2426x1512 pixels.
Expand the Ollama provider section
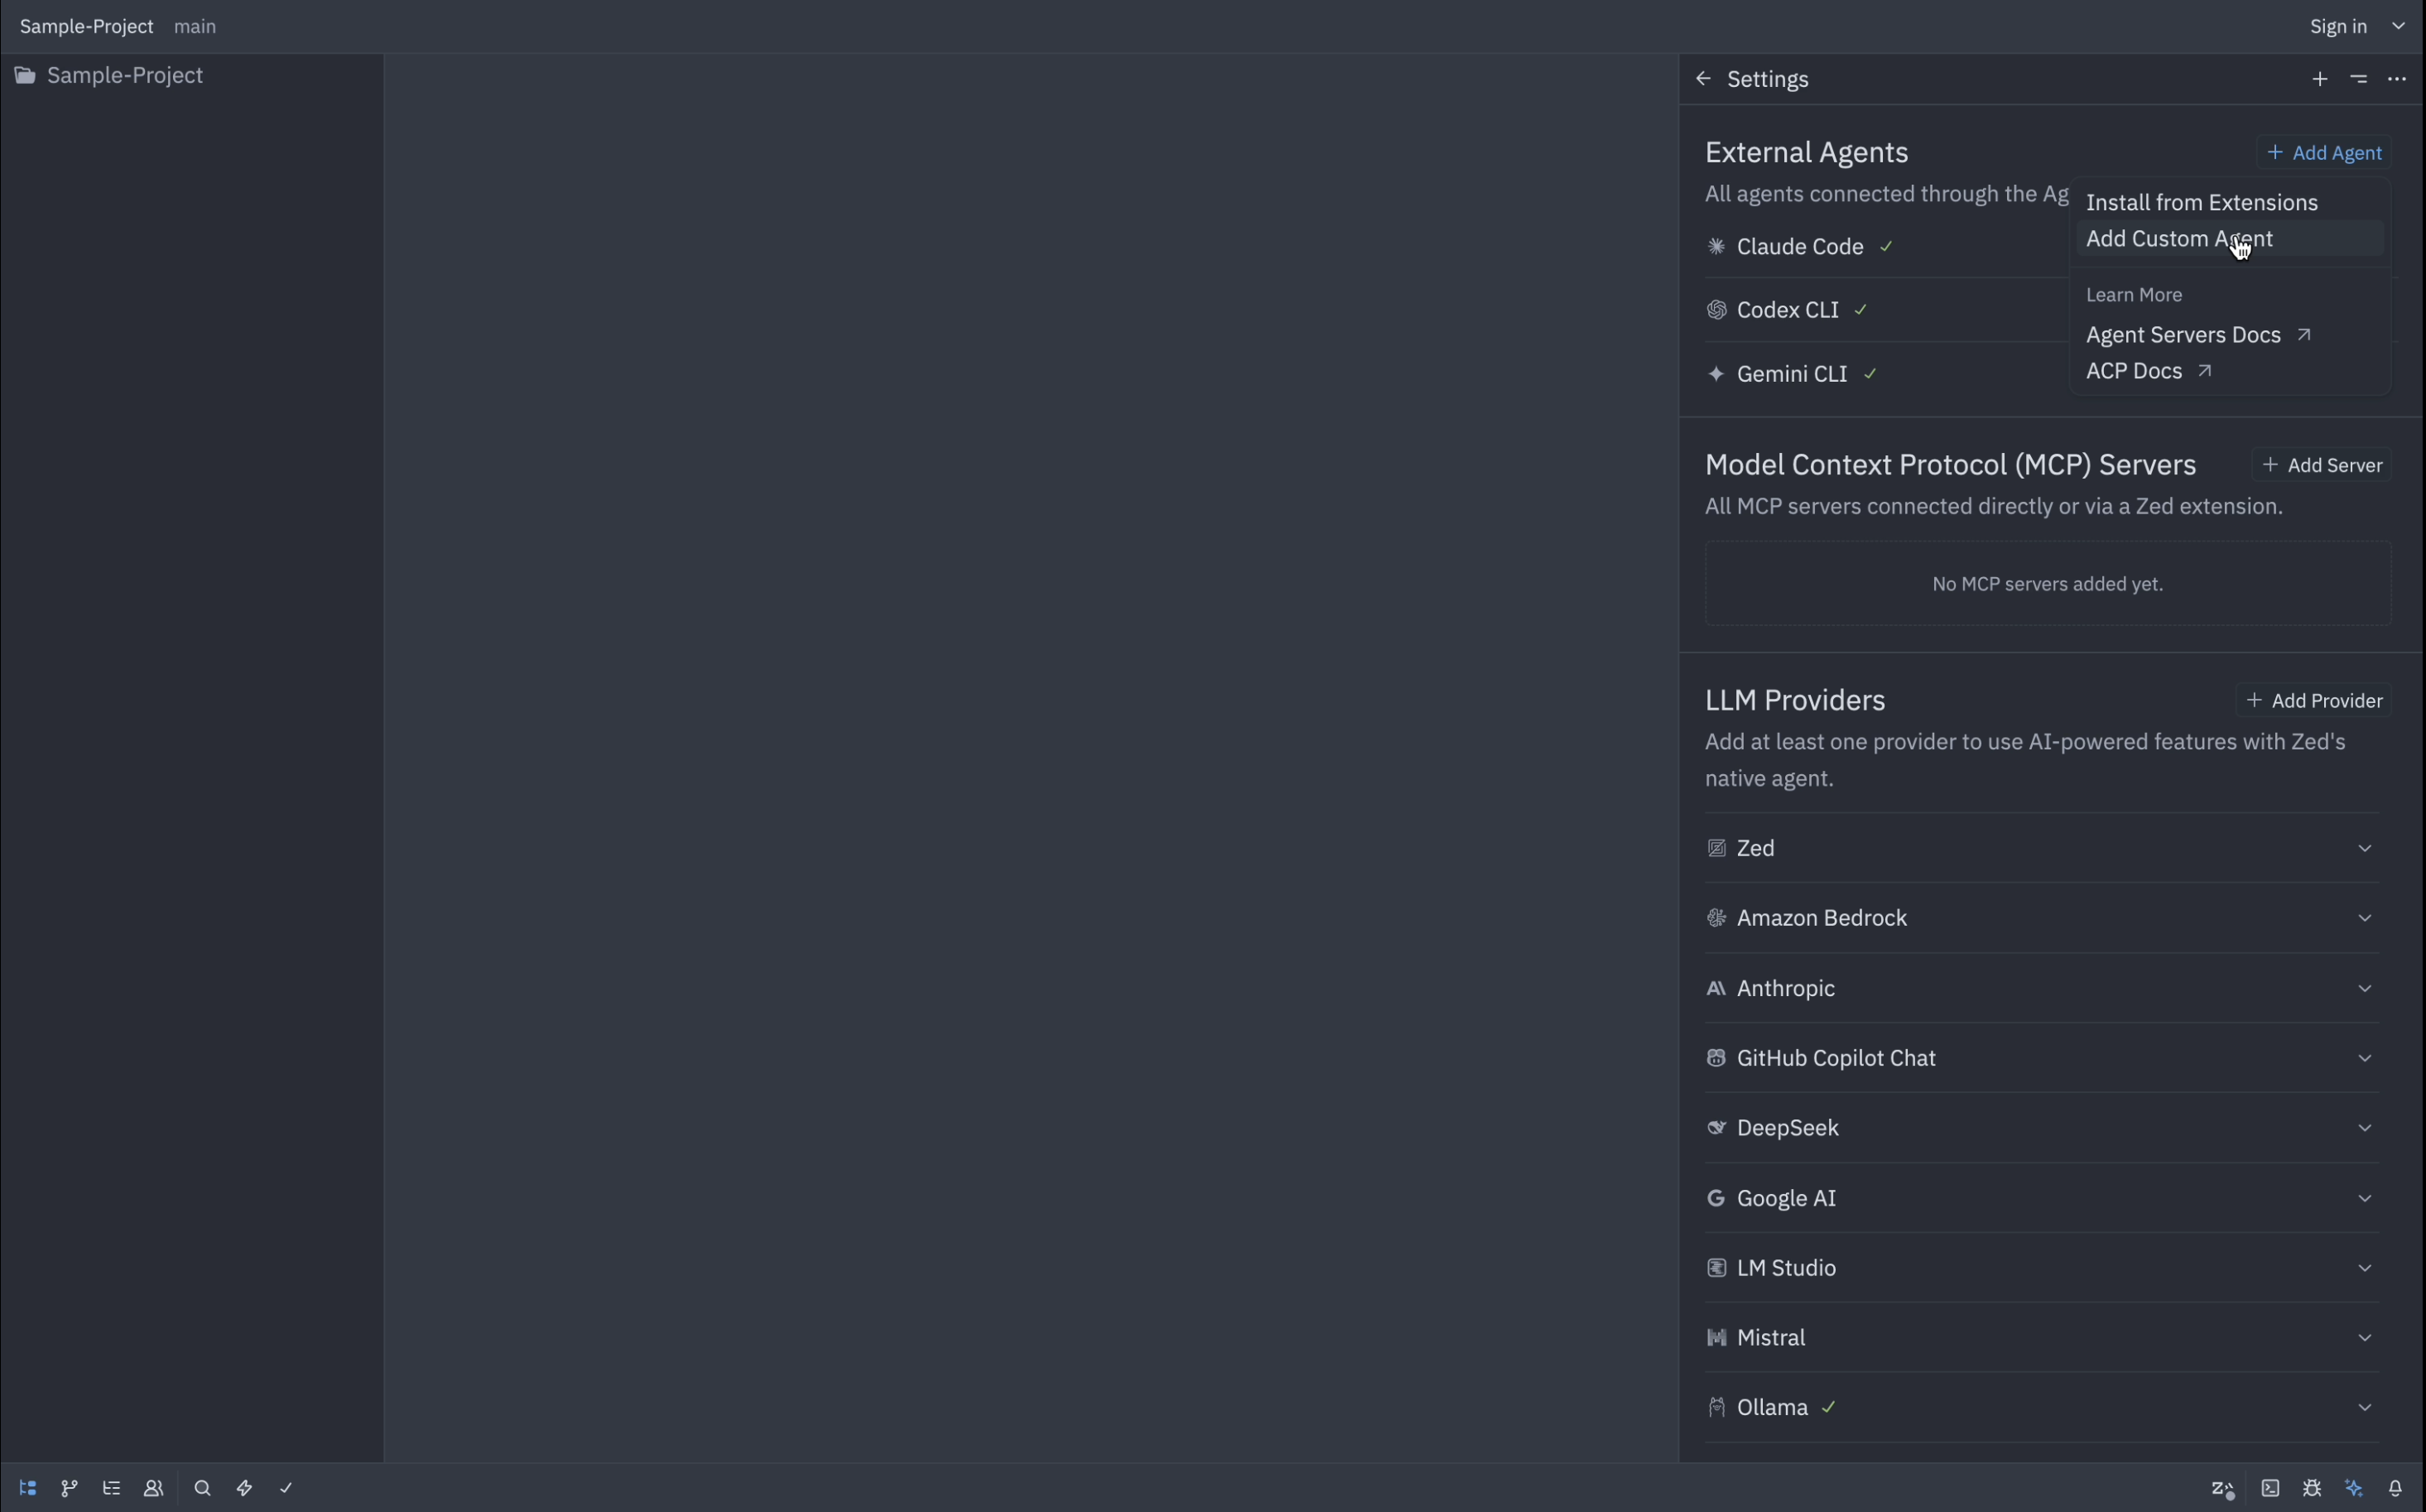coord(2366,1407)
